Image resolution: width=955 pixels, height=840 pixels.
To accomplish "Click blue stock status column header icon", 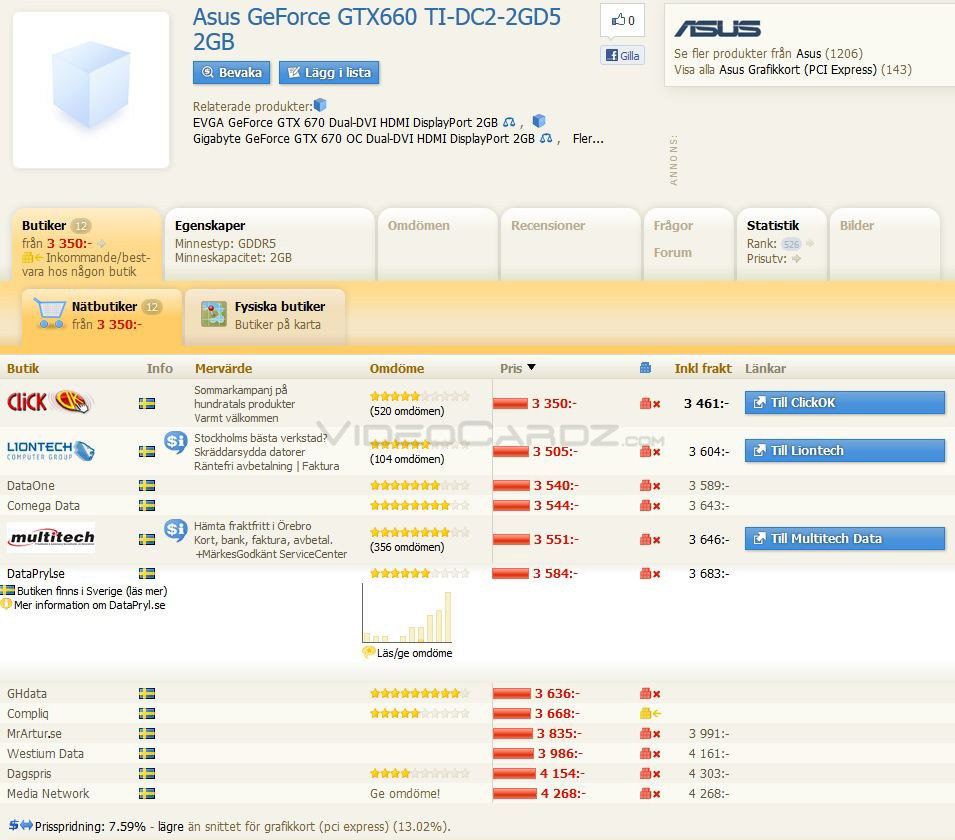I will [x=646, y=368].
